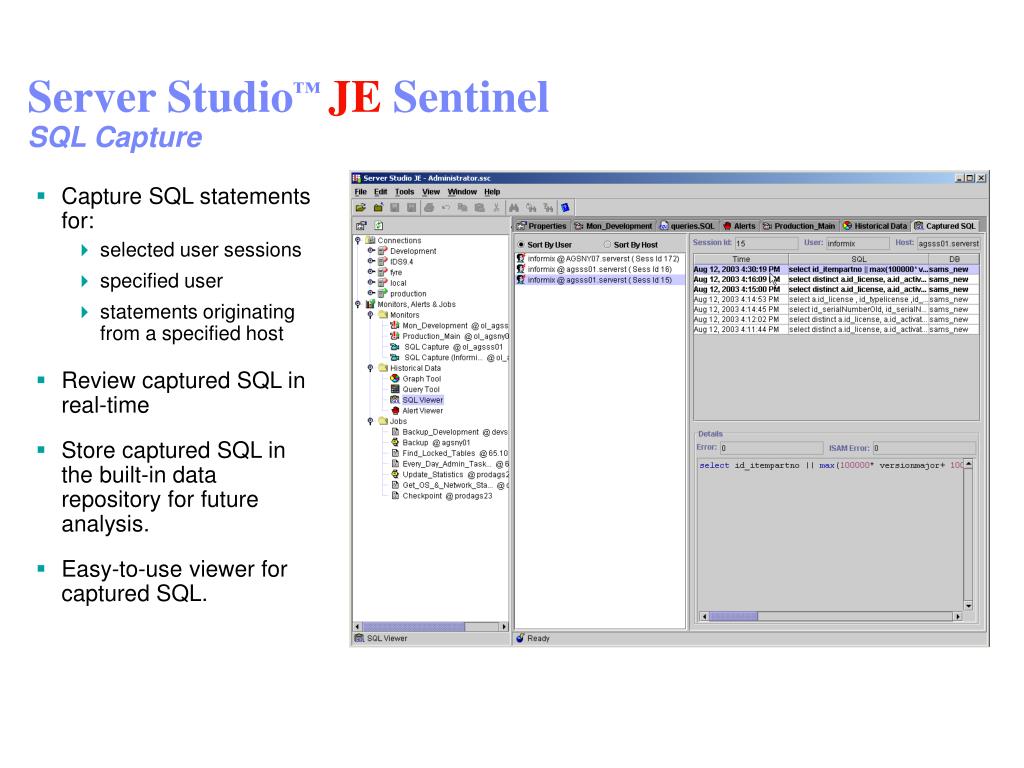This screenshot has width=1024, height=768.
Task: Open the Graph Tool icon in tree
Action: click(x=394, y=379)
